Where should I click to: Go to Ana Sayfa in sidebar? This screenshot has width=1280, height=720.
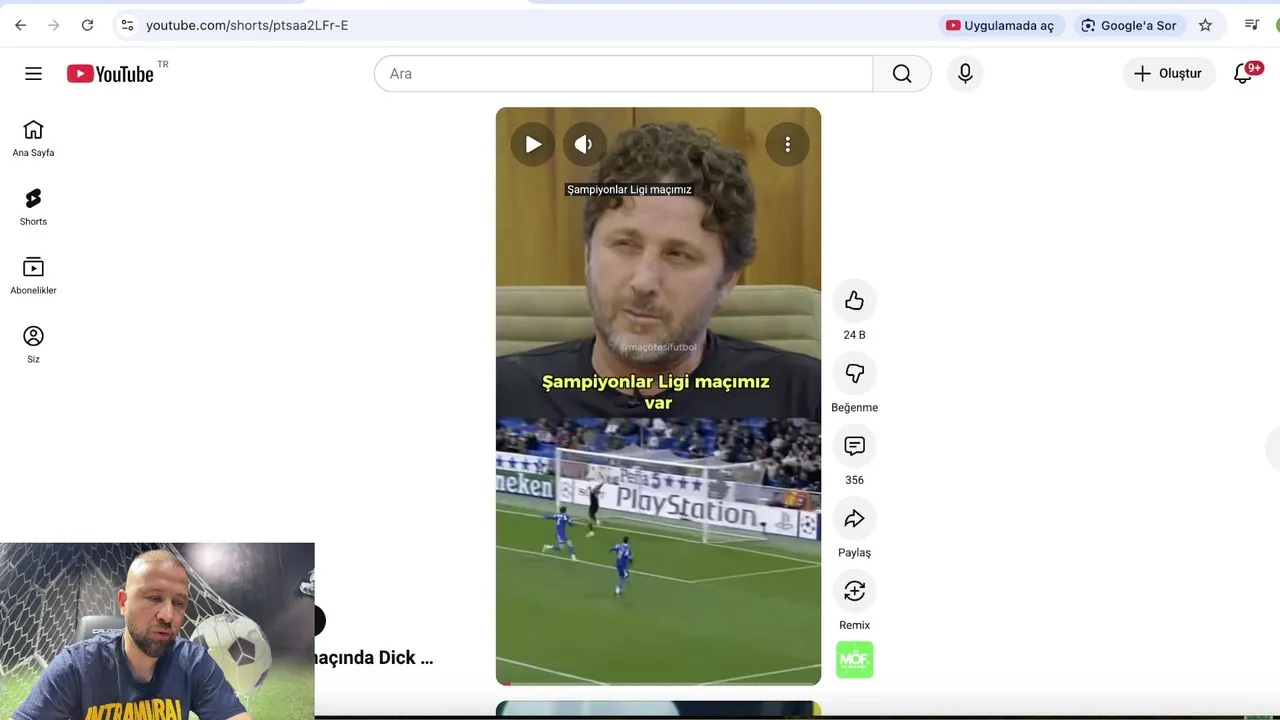pyautogui.click(x=33, y=139)
